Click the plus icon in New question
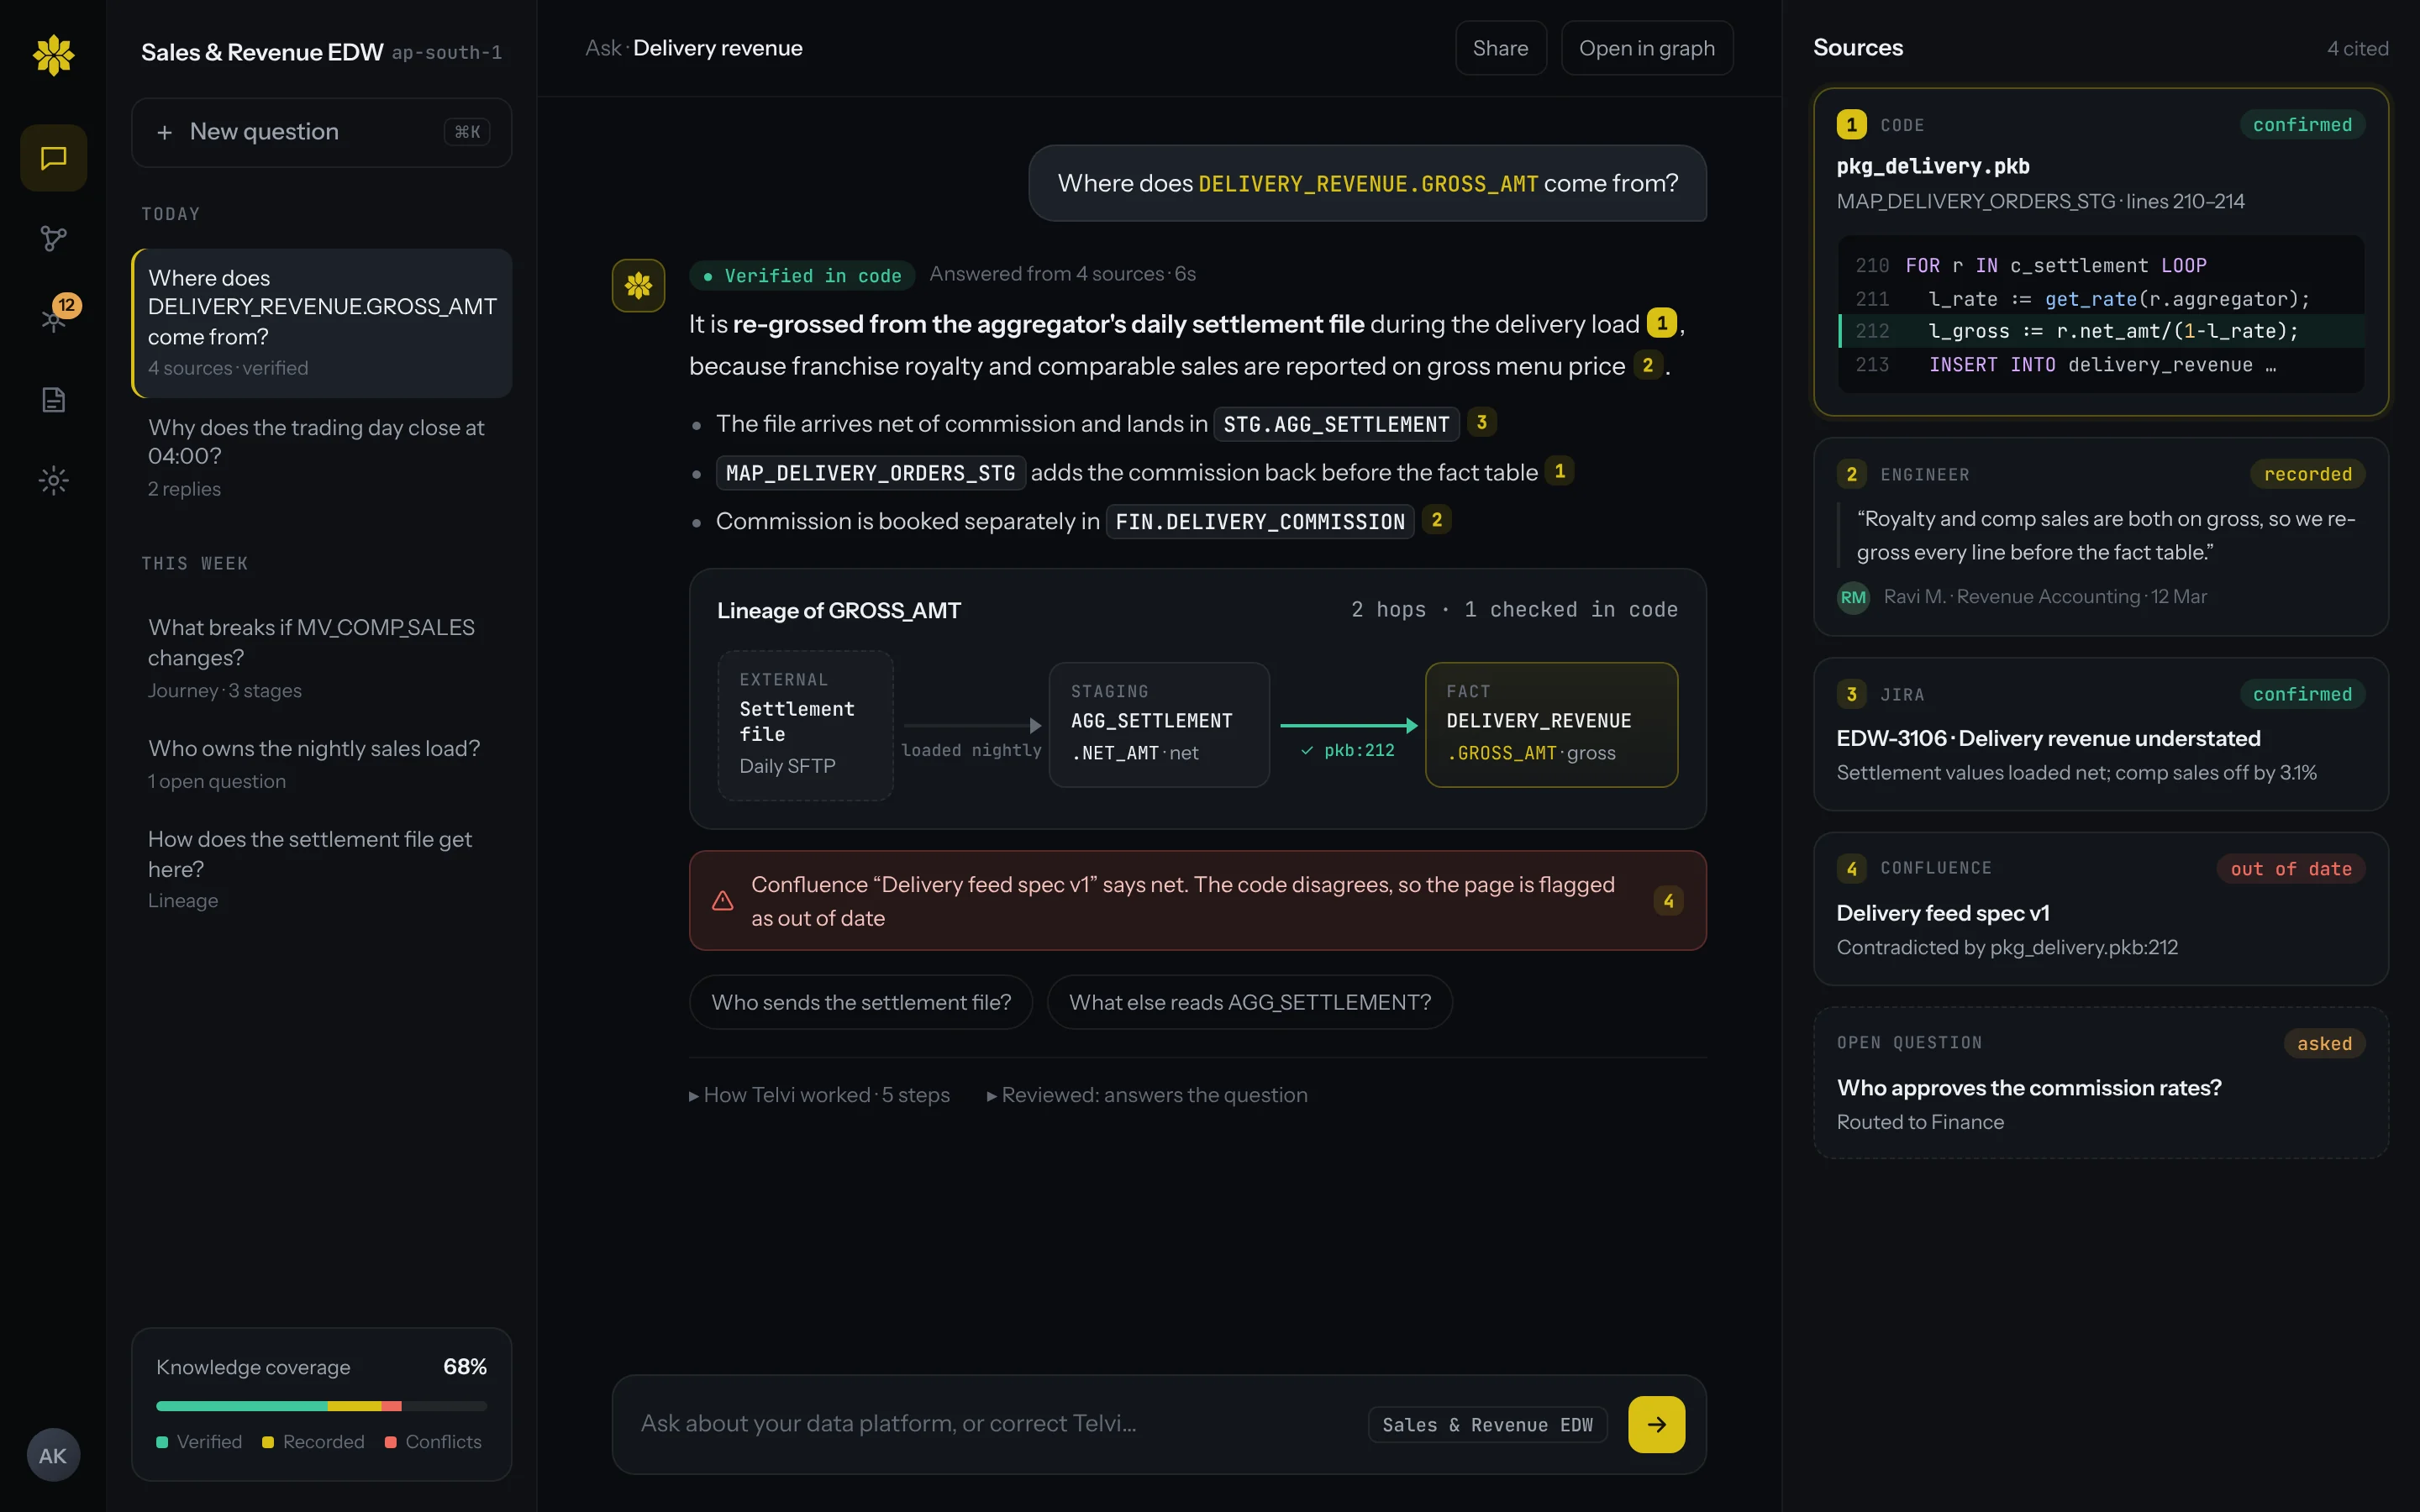The height and width of the screenshot is (1512, 2420). pos(165,132)
